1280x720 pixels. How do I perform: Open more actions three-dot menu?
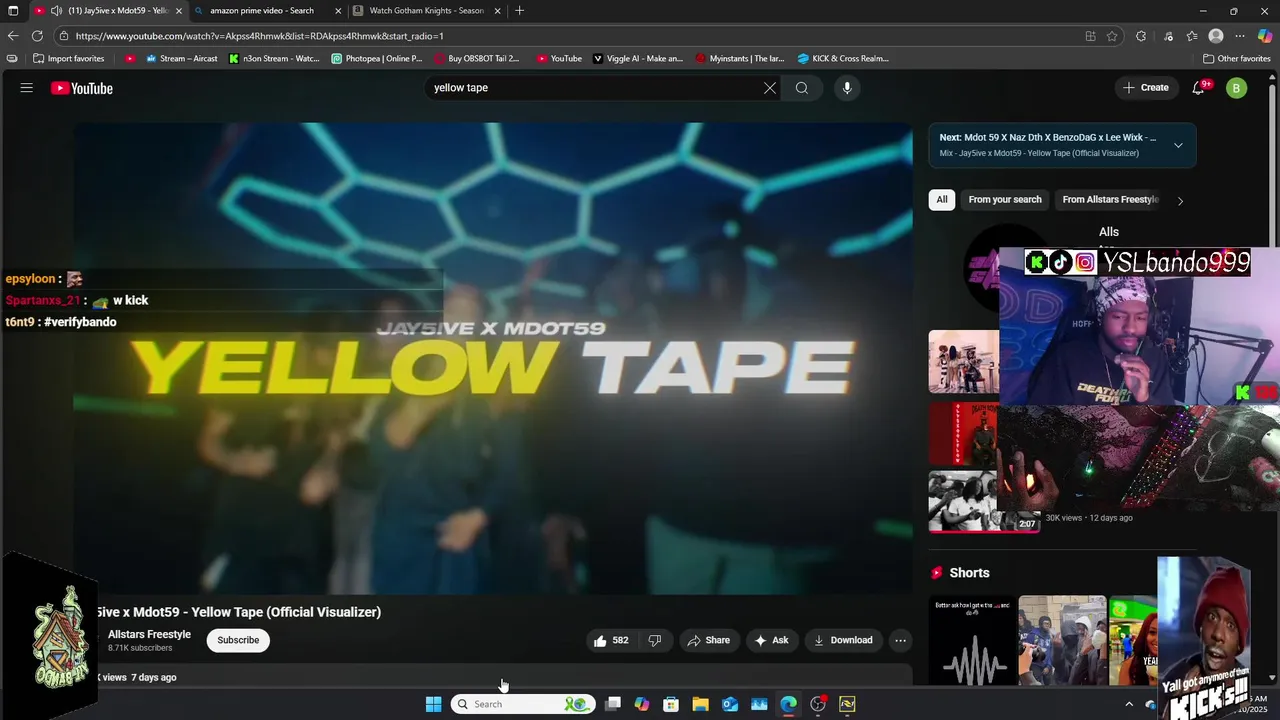[900, 640]
